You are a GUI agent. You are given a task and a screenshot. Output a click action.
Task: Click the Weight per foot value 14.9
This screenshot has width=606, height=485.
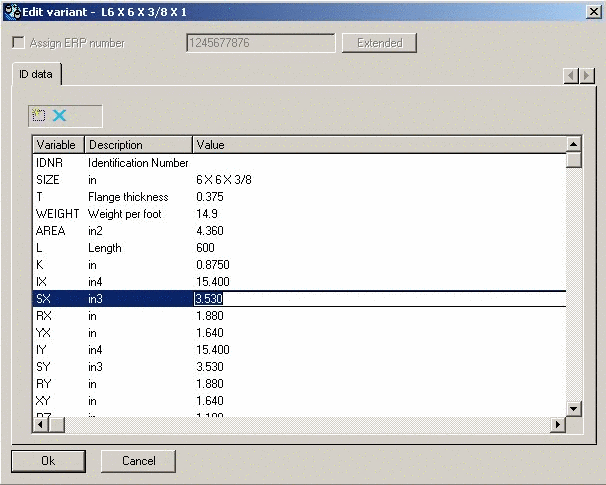[x=207, y=214]
